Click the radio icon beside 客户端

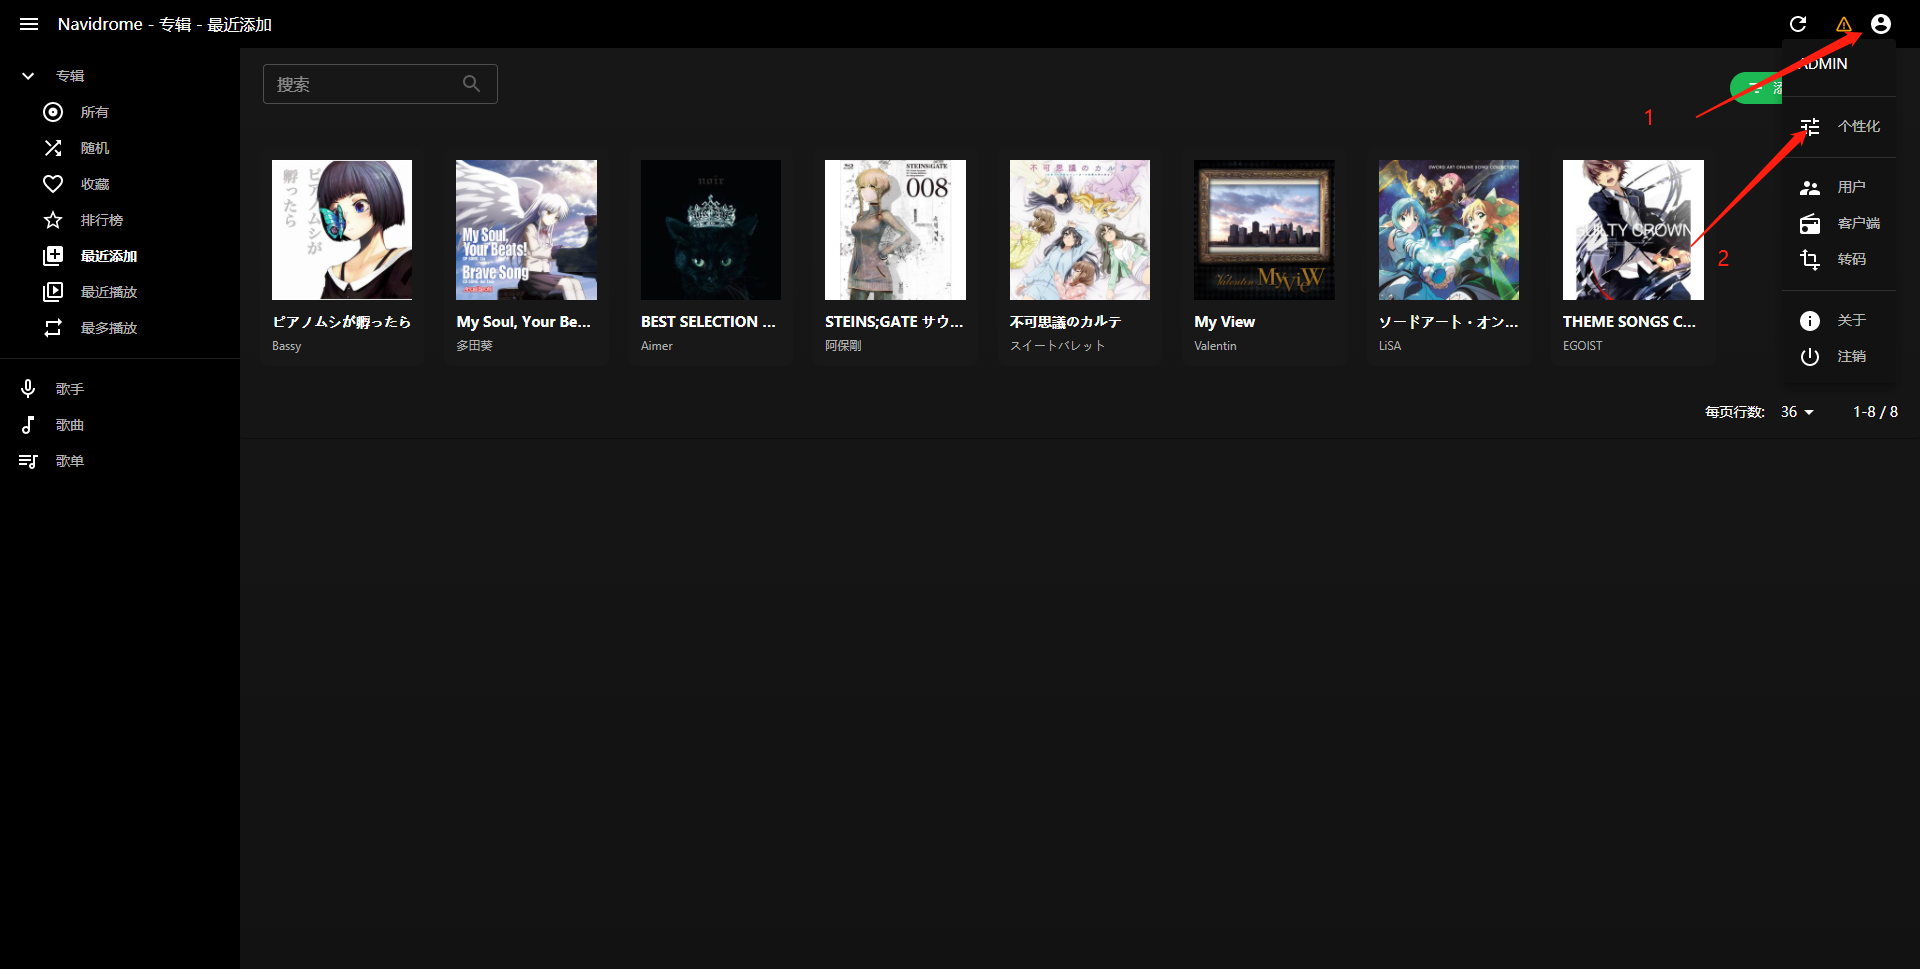coord(1810,223)
